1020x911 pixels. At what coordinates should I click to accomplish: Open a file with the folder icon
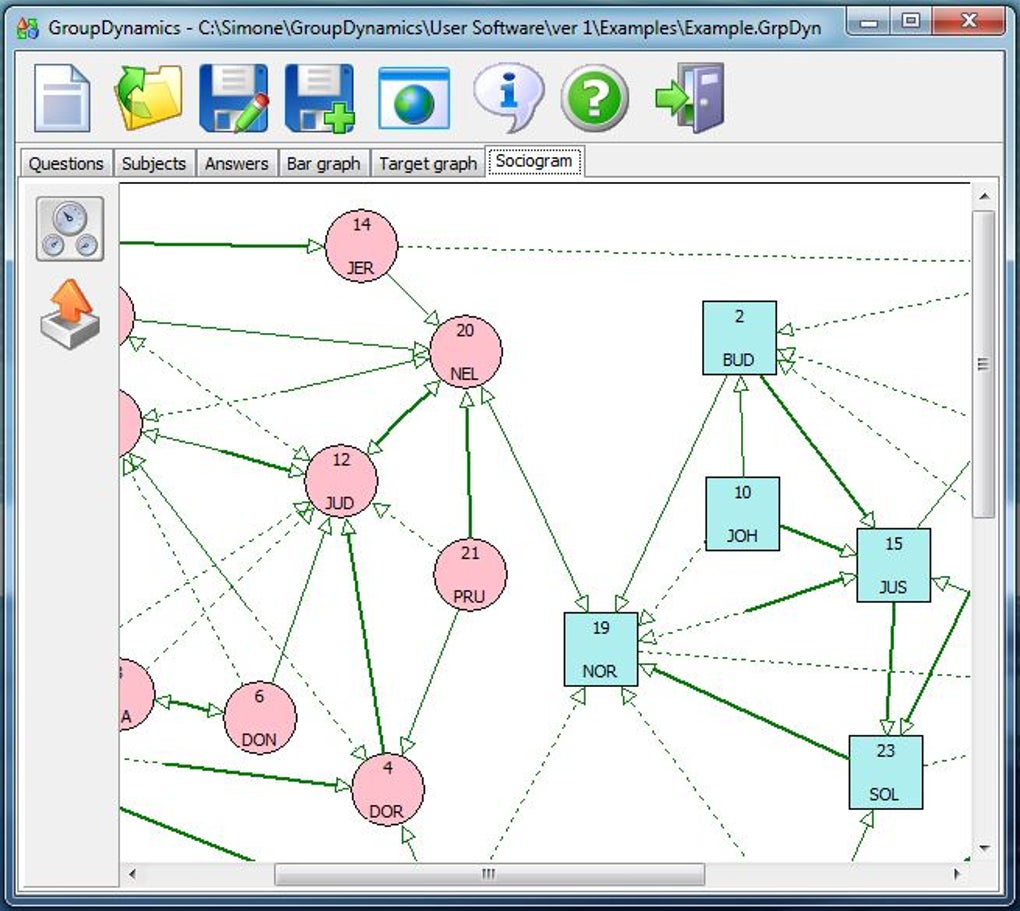tap(148, 98)
